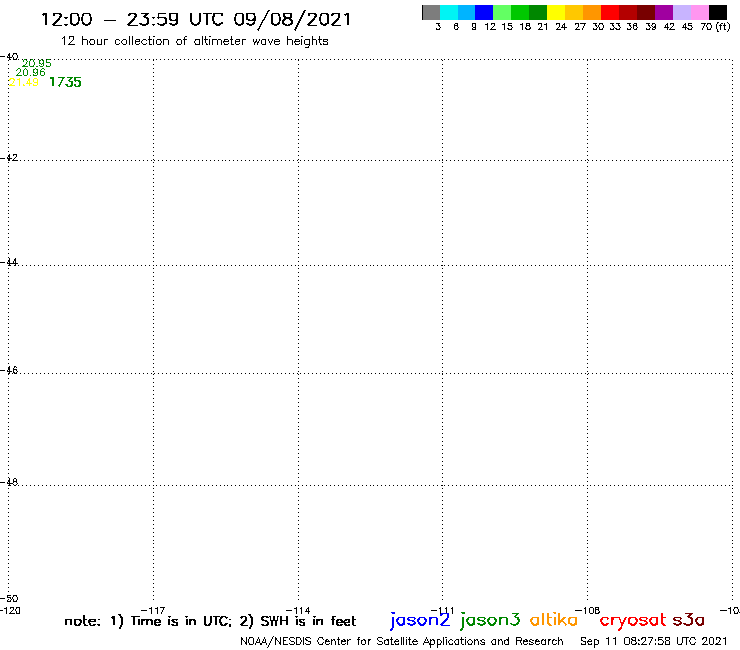
Task: Click the -42 latitude axis label
Action: [x=9, y=157]
